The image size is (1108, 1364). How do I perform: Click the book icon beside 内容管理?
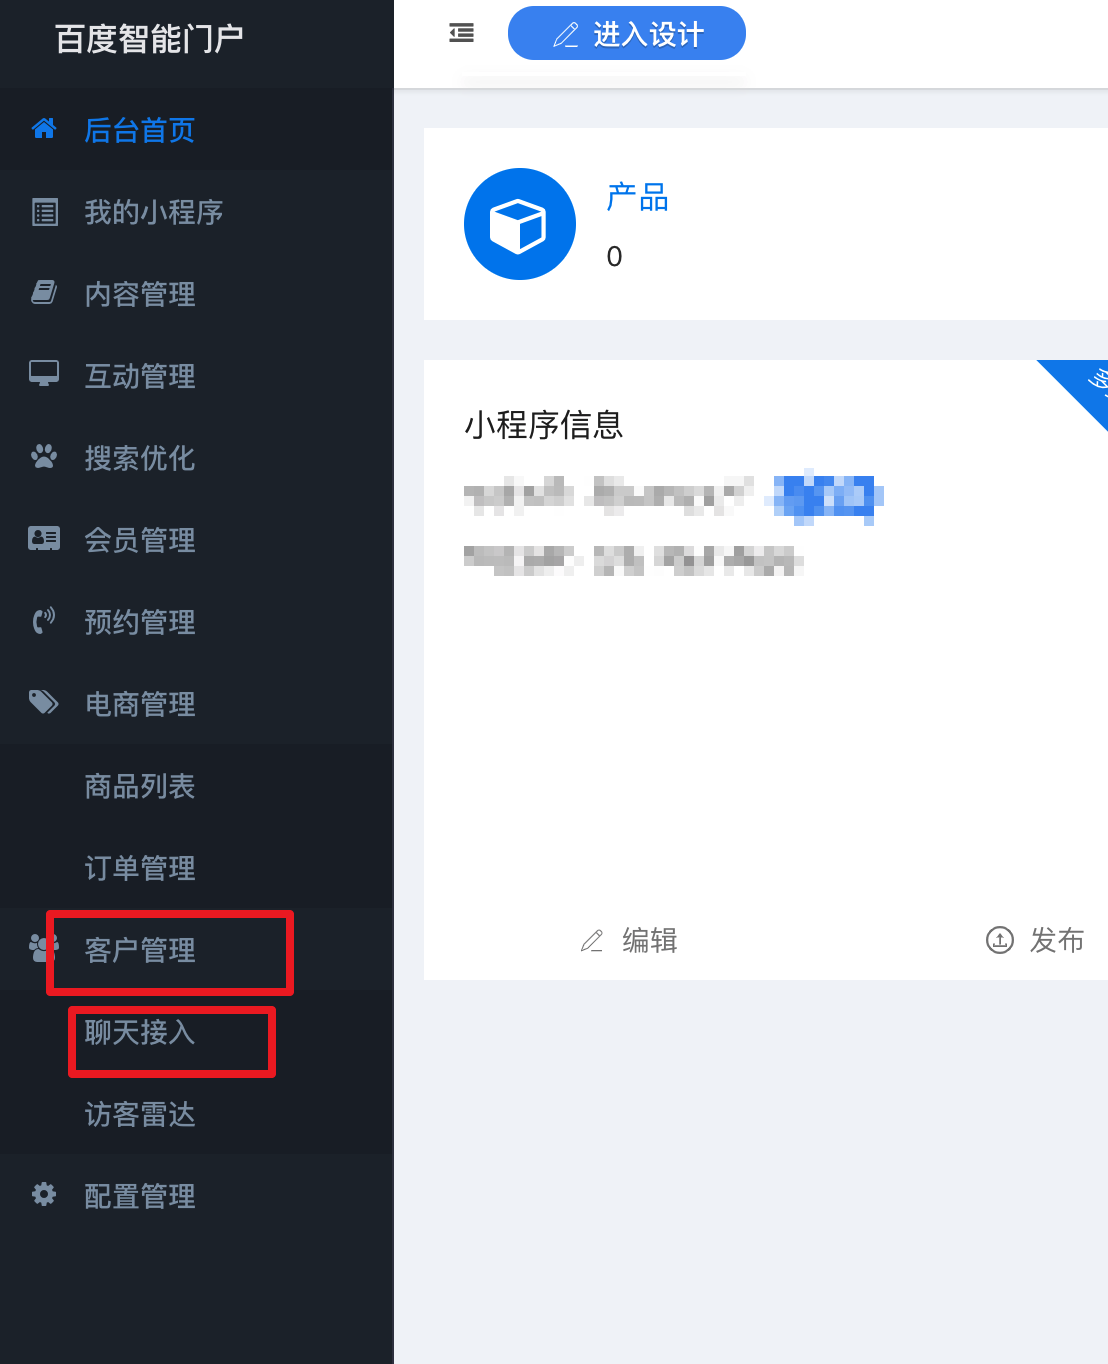(44, 292)
